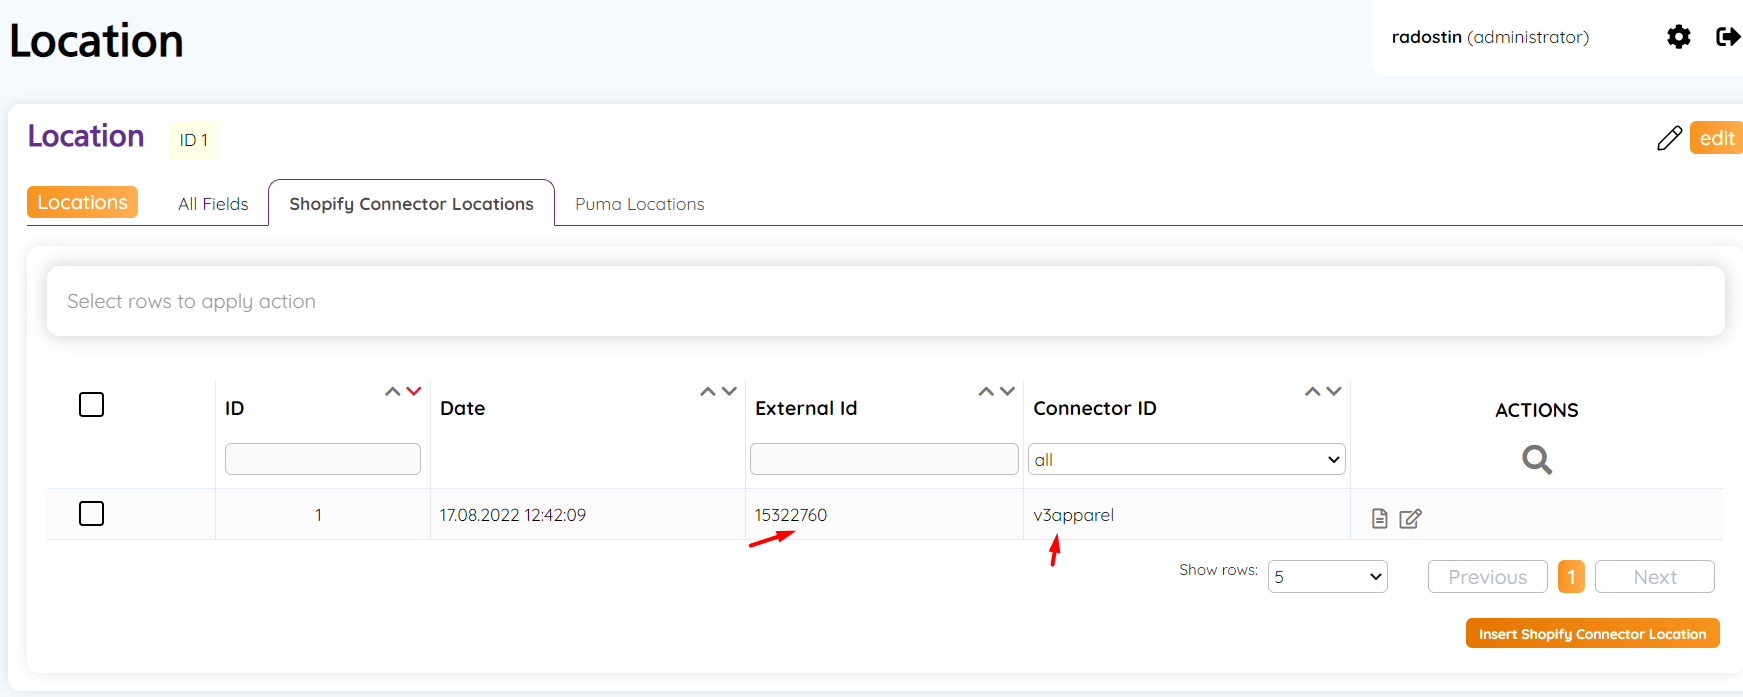The height and width of the screenshot is (697, 1743).
Task: Click the ID column header label
Action: click(x=235, y=408)
